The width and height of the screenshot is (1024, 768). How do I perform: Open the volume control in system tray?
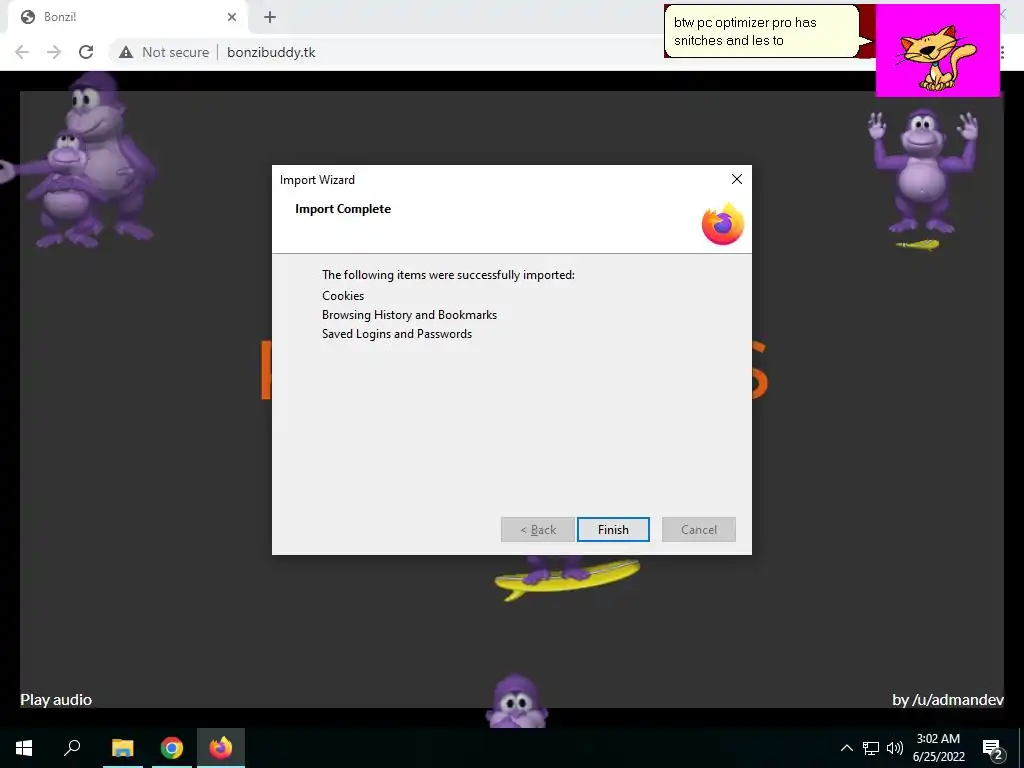point(895,748)
